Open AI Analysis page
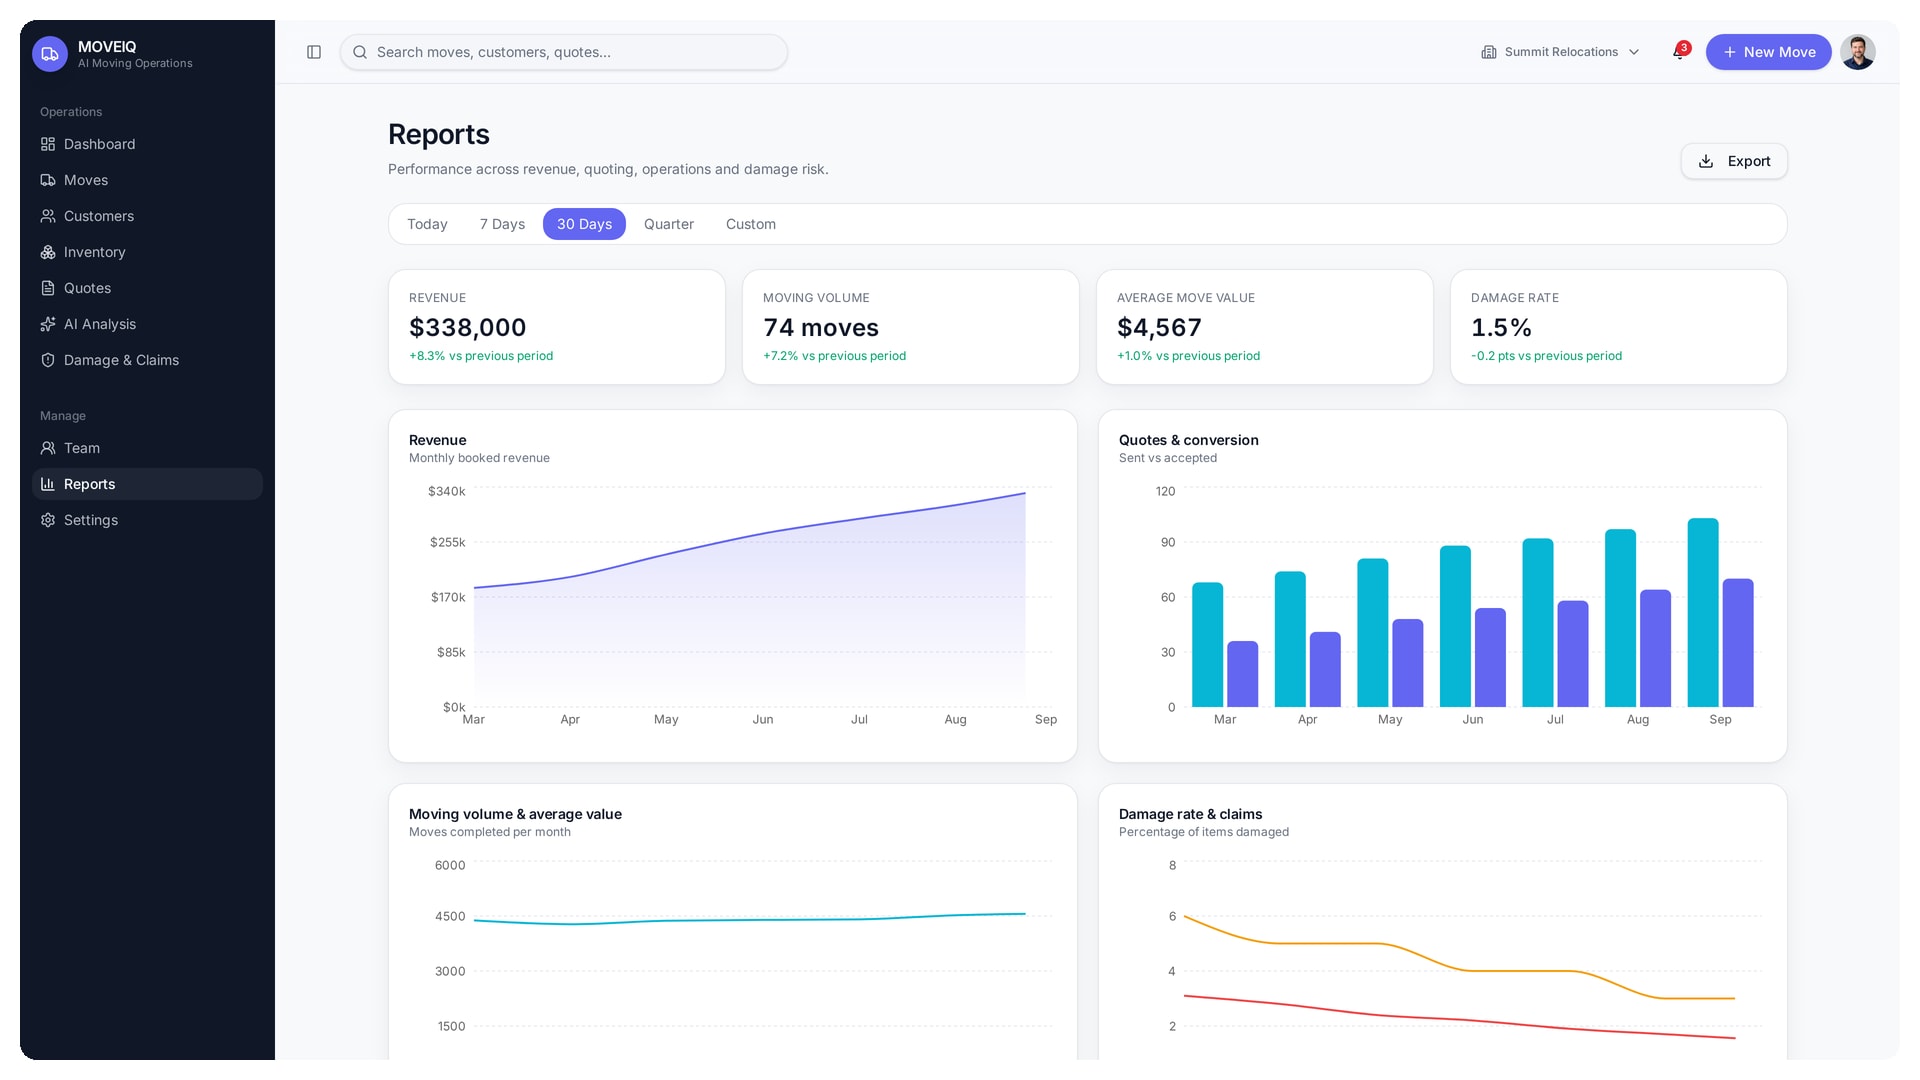 tap(147, 324)
